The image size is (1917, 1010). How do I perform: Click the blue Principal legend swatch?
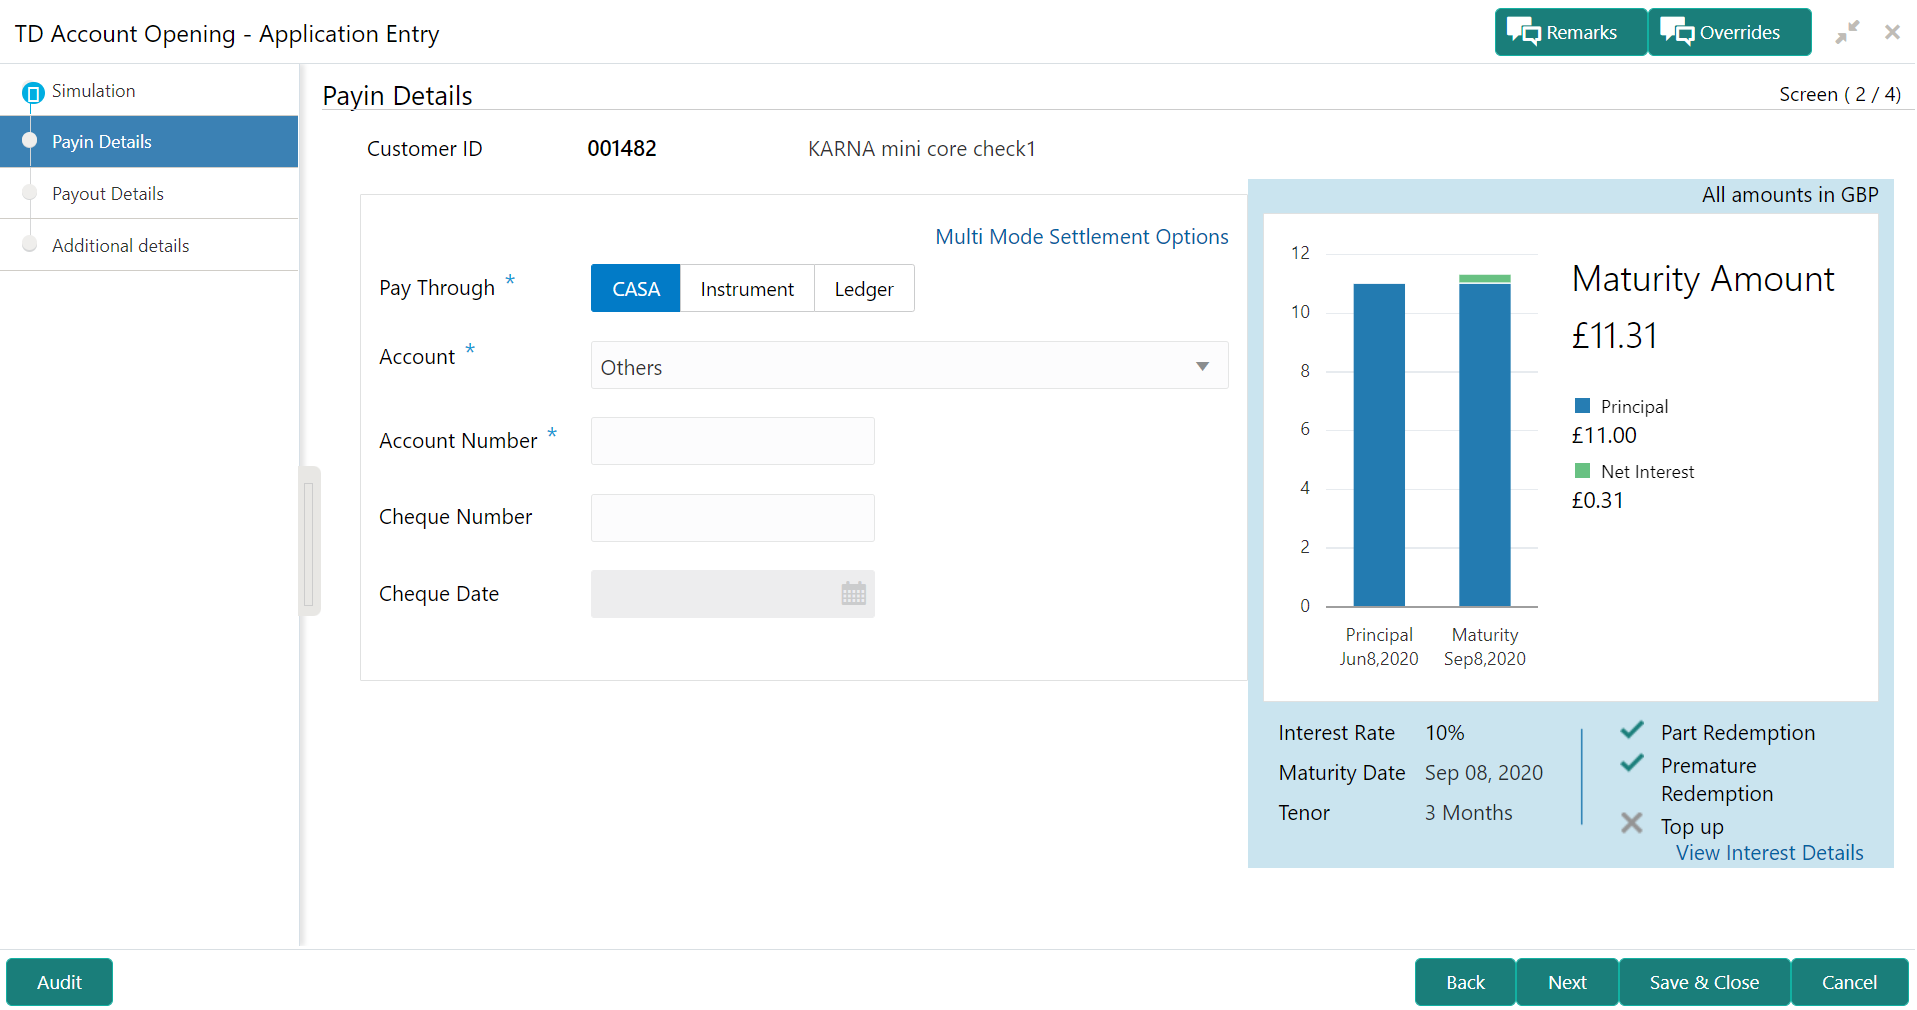click(x=1582, y=406)
